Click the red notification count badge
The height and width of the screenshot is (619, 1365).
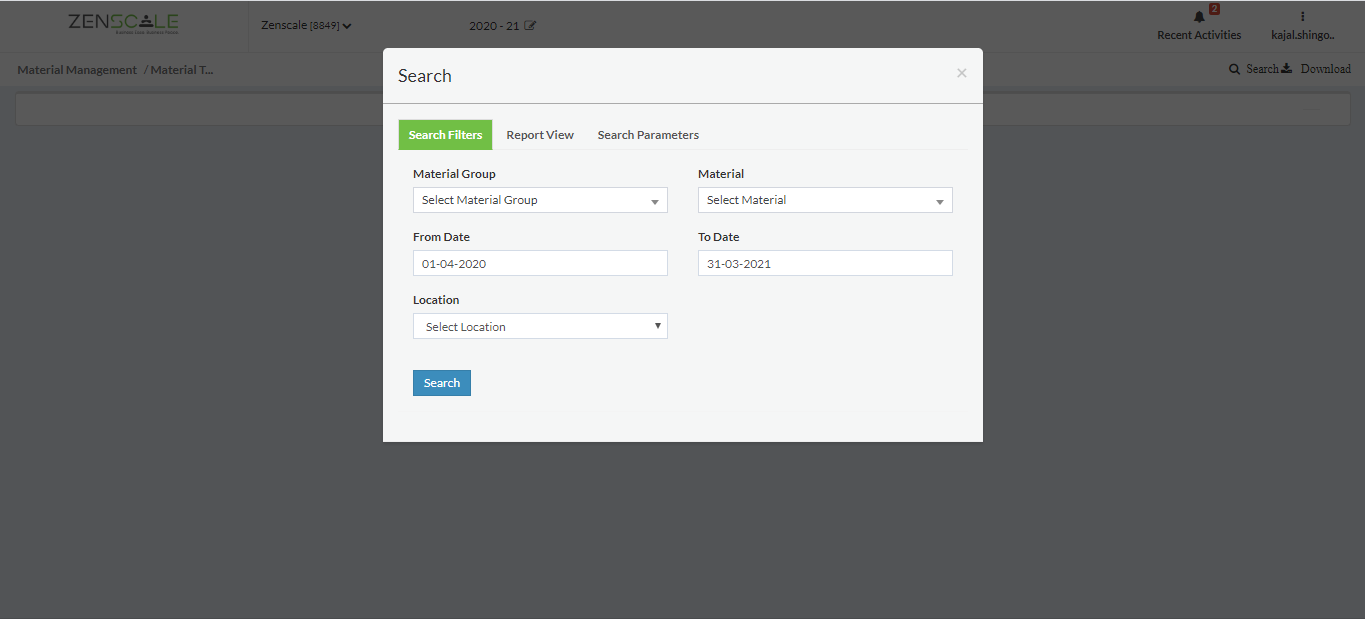point(1214,9)
